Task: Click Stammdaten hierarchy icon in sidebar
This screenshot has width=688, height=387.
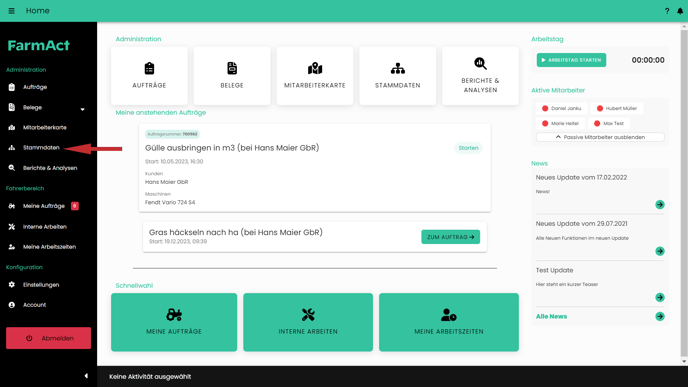Action: 12,147
